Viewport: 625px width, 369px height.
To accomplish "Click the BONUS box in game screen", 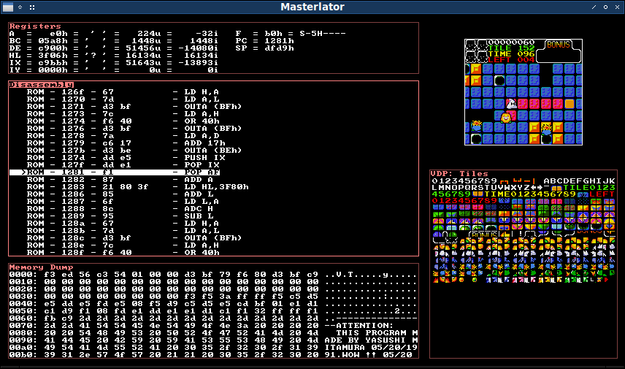I will click(558, 51).
